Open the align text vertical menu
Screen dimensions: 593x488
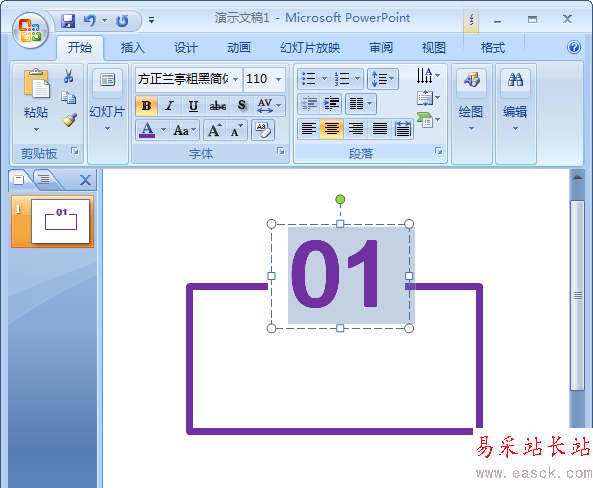click(428, 98)
